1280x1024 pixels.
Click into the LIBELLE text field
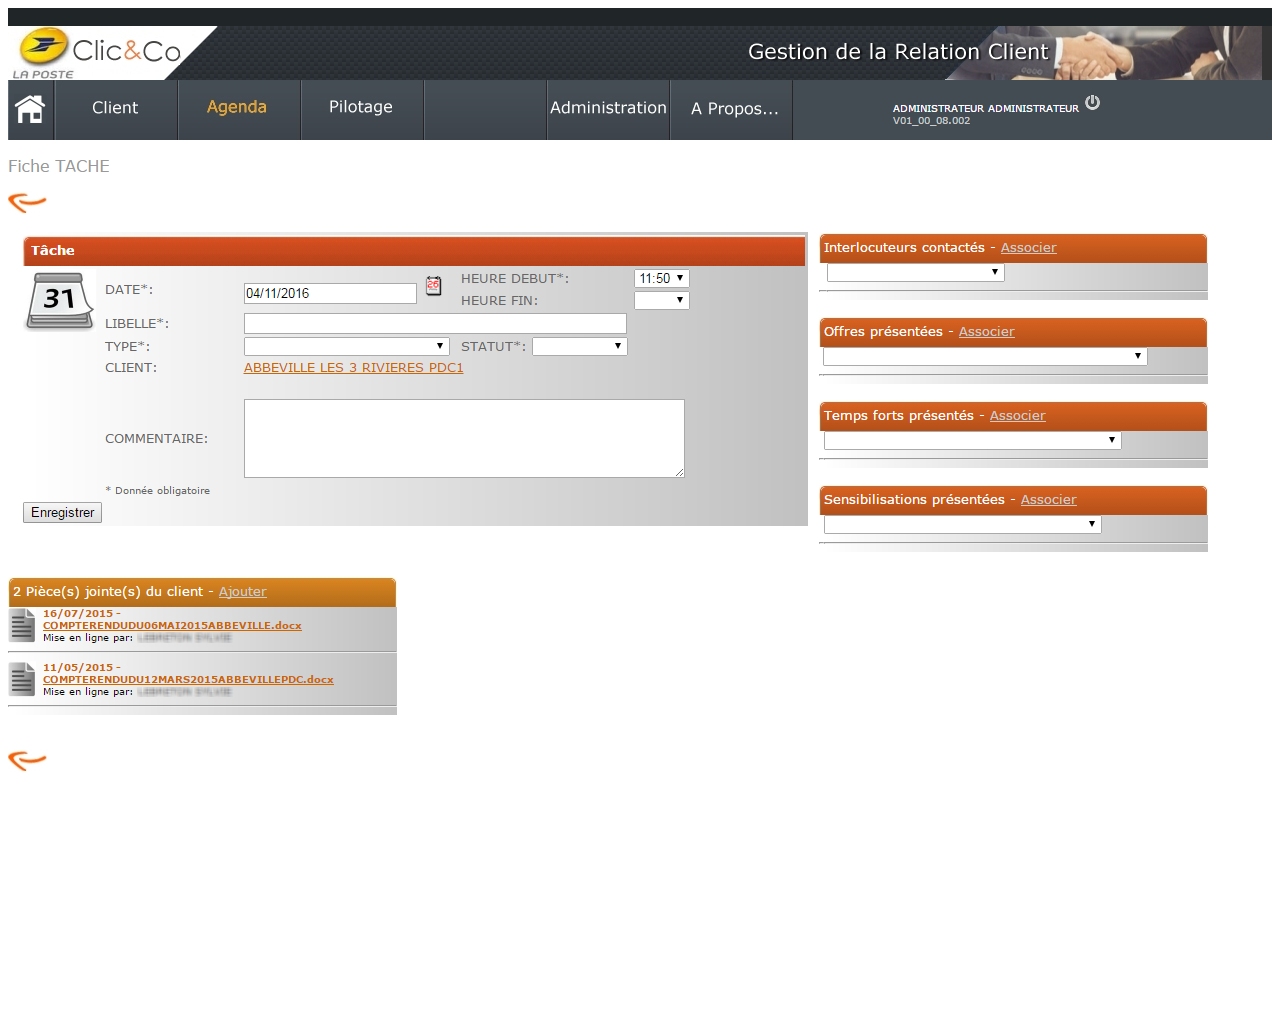[x=435, y=324]
